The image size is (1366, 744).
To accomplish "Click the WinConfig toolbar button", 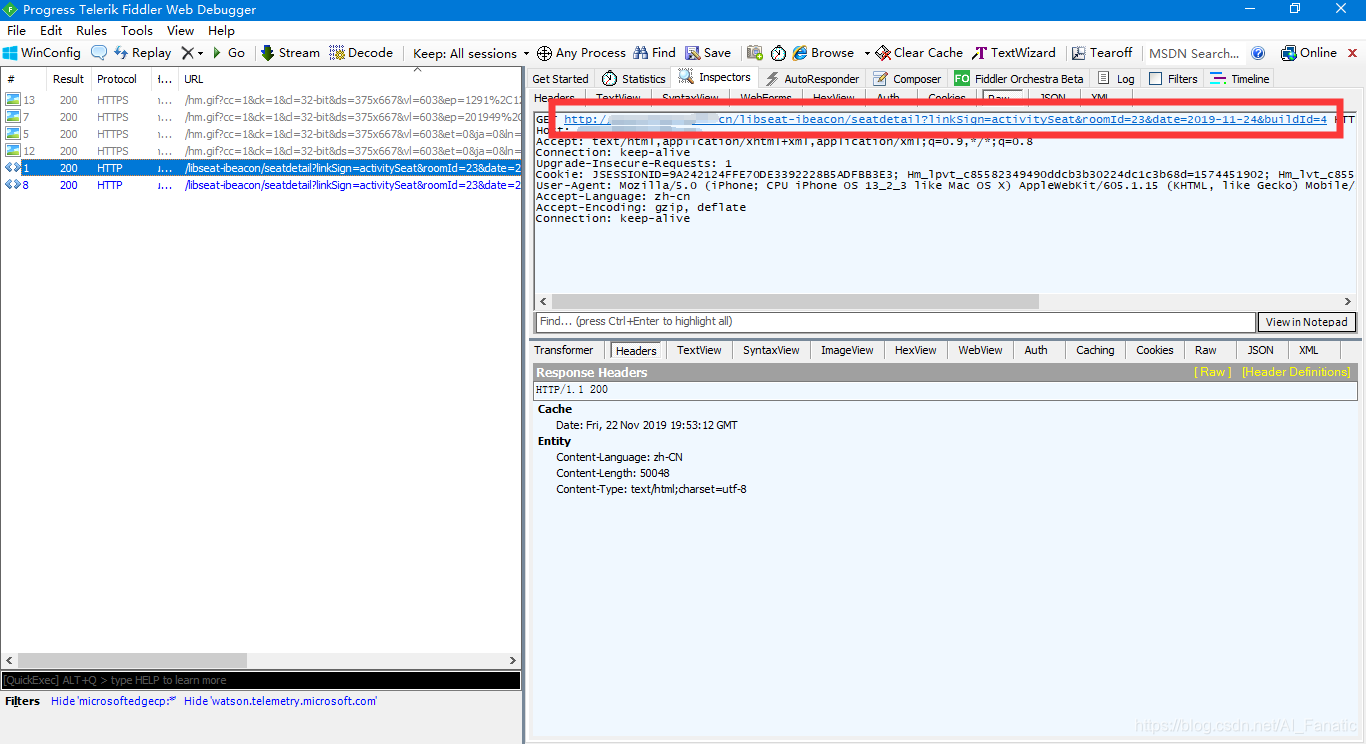I will click(42, 53).
